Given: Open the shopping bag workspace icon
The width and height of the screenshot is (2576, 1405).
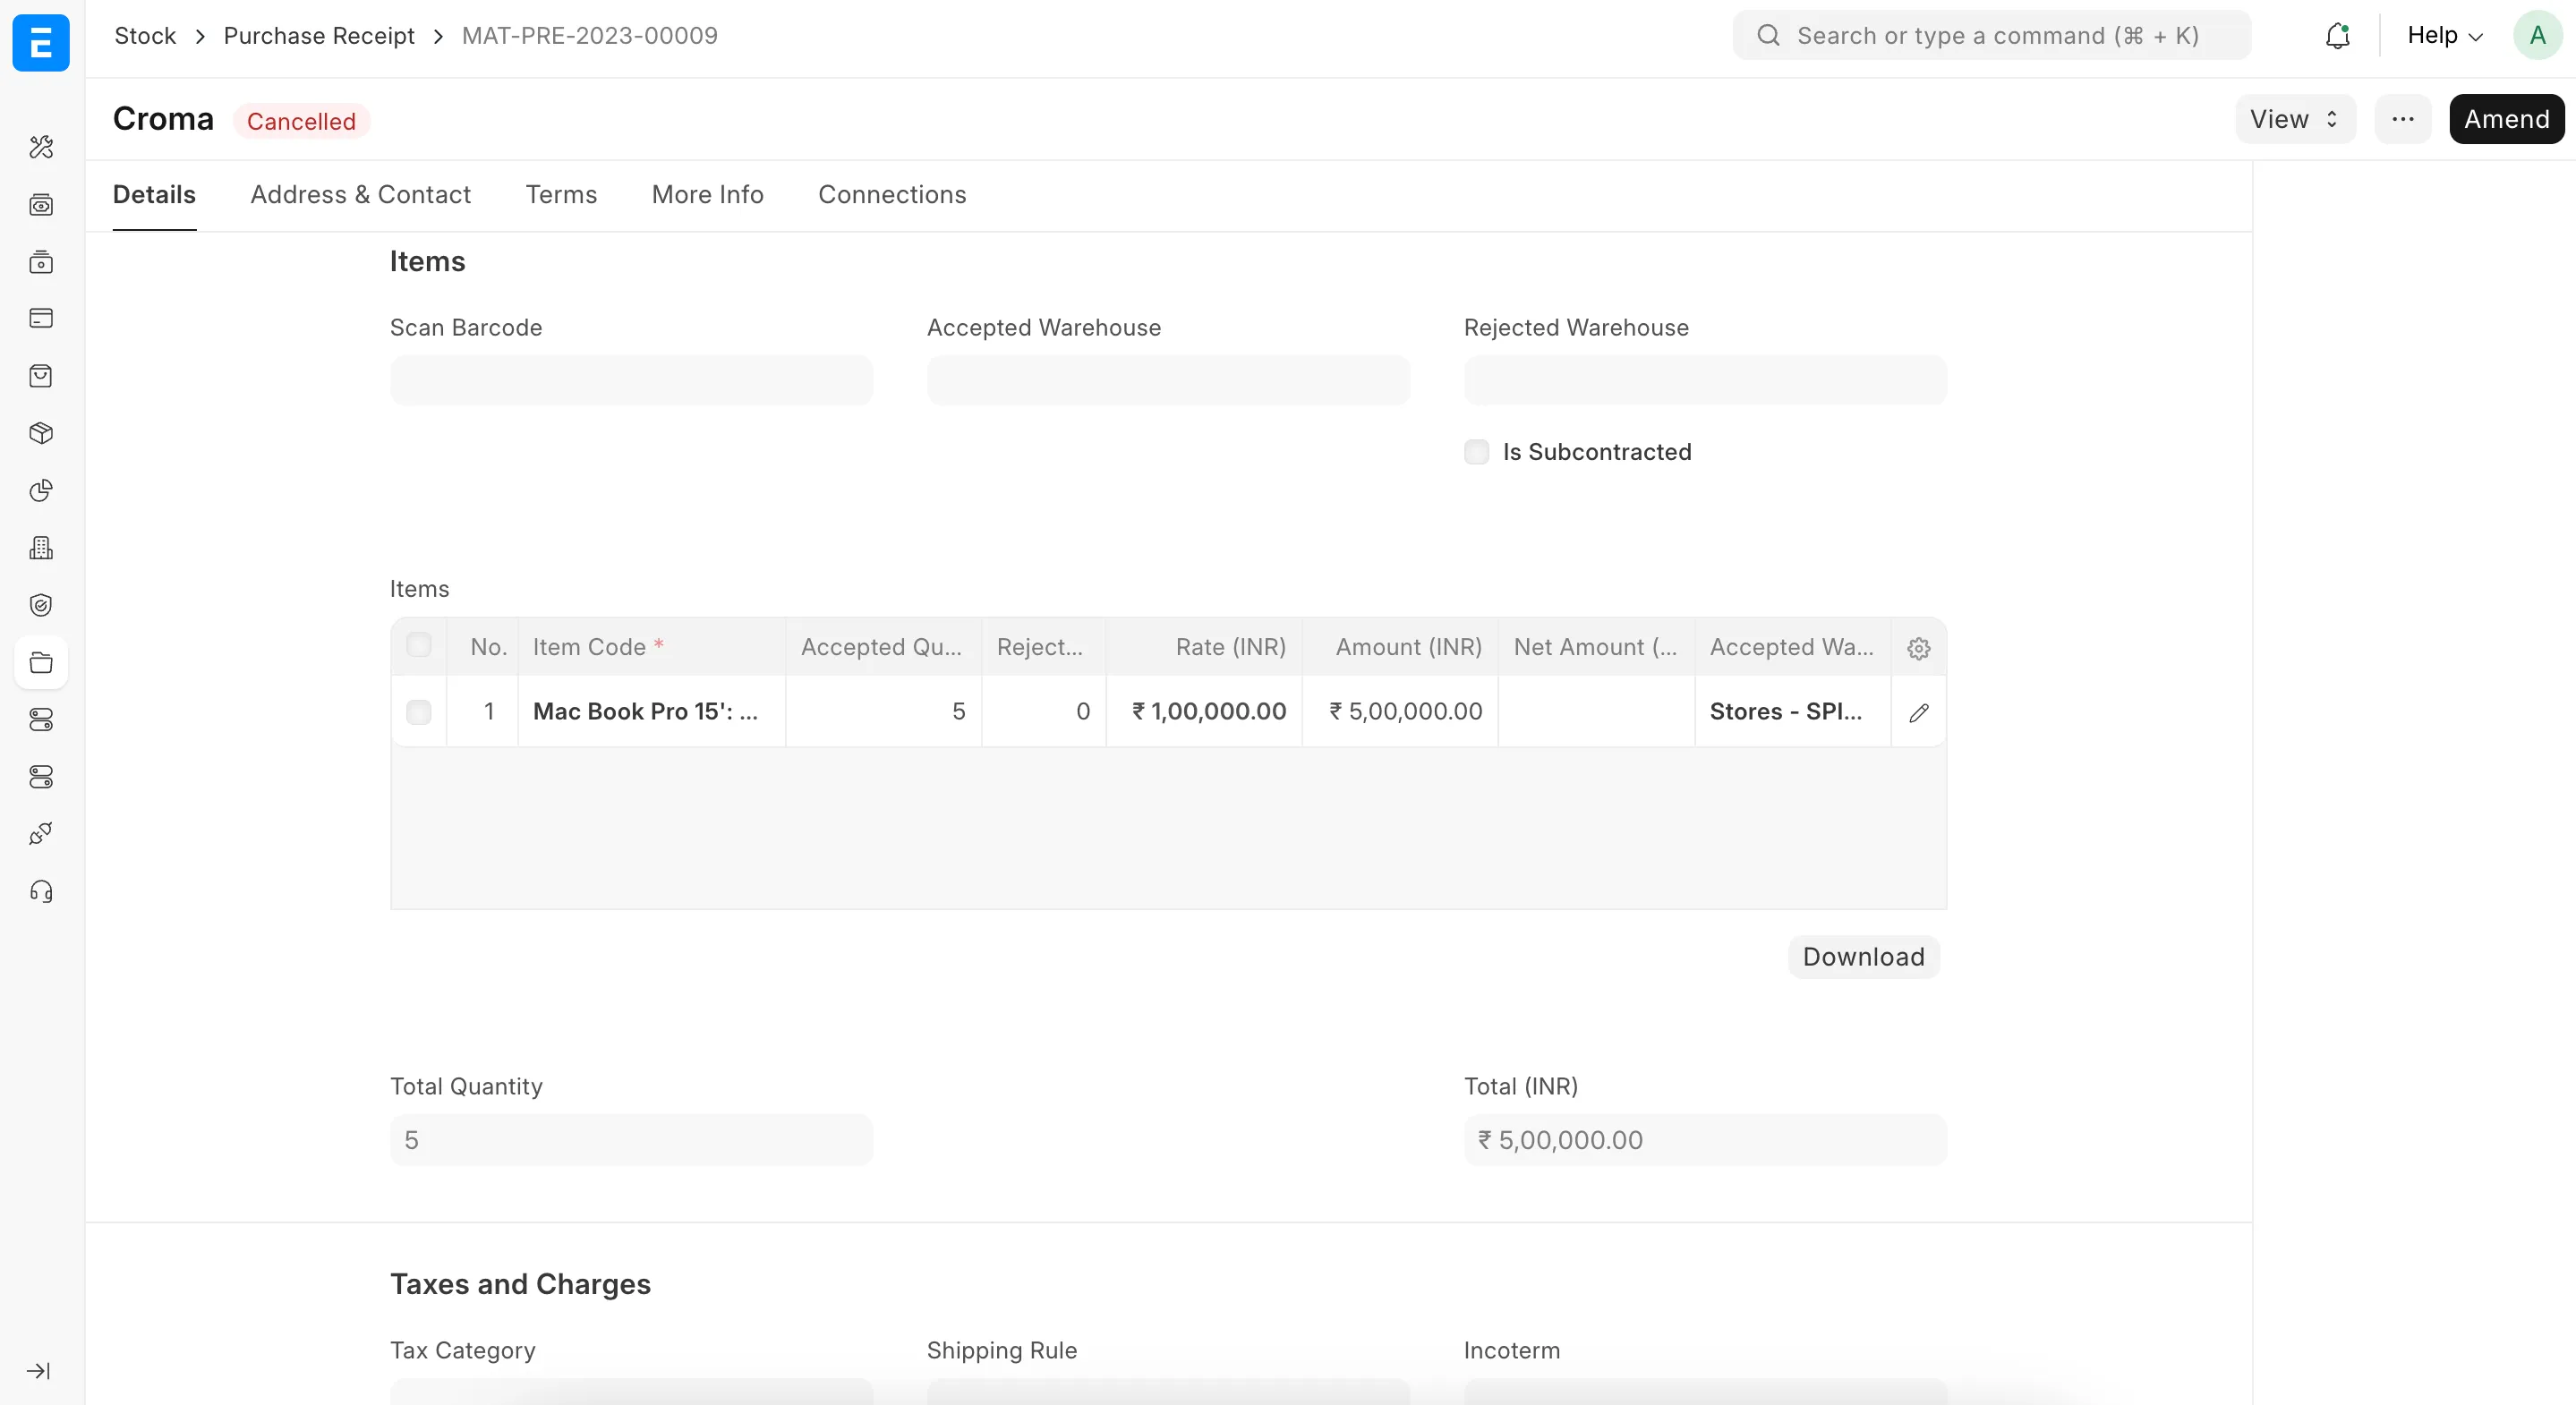Looking at the screenshot, I should point(41,375).
